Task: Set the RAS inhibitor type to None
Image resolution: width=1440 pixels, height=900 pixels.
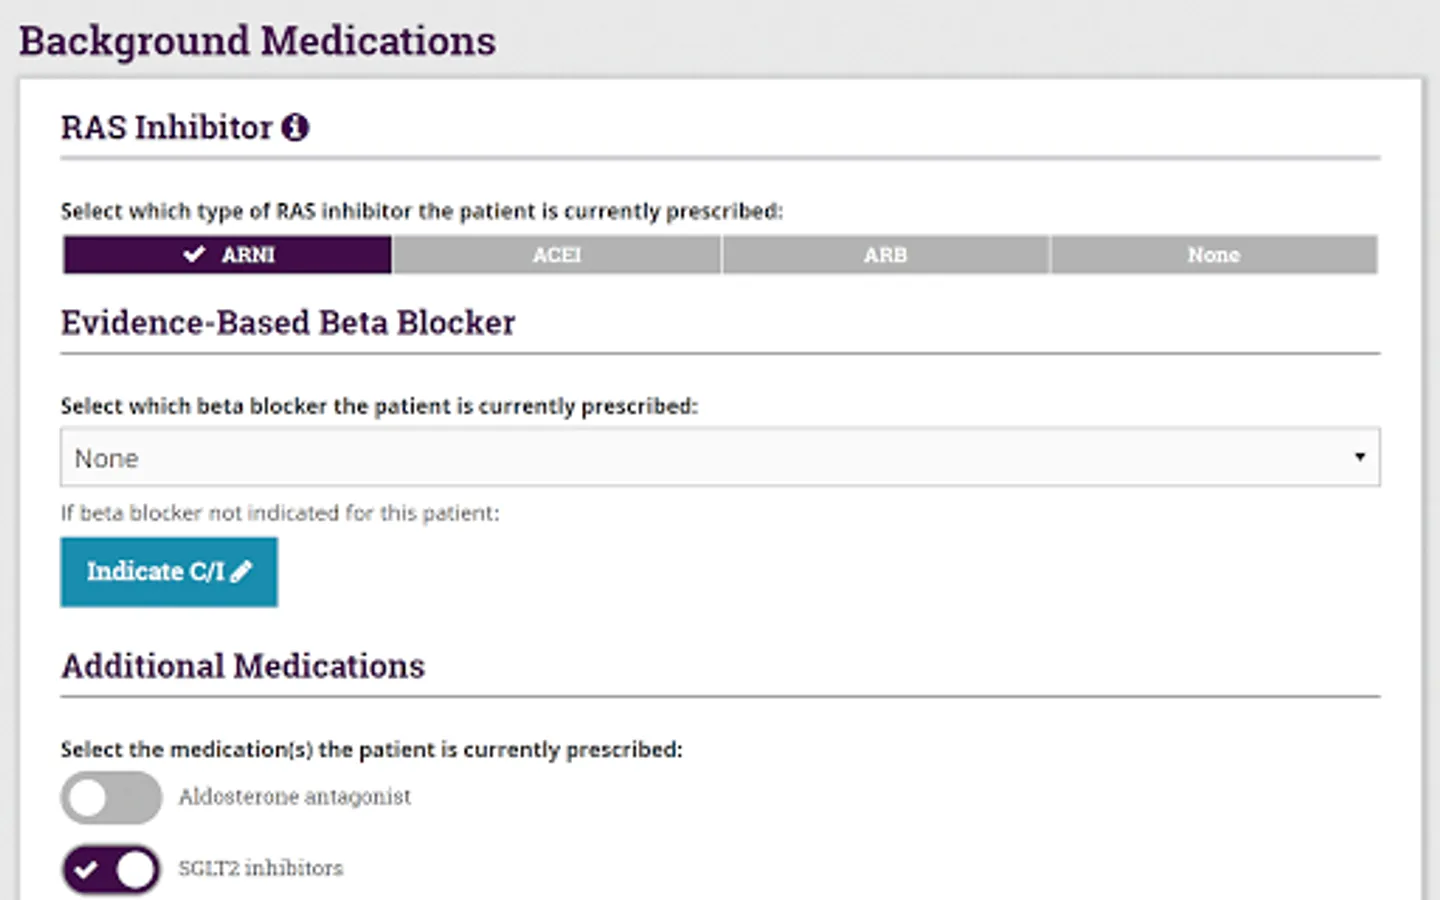Action: coord(1213,255)
